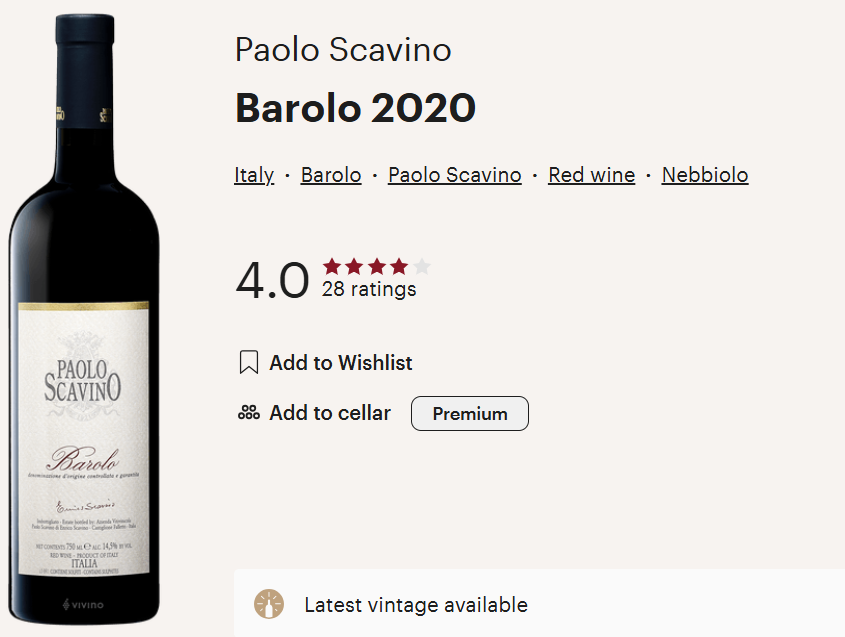Follow the underlined Paolo Scavino winery link
845x637 pixels.
coord(455,175)
